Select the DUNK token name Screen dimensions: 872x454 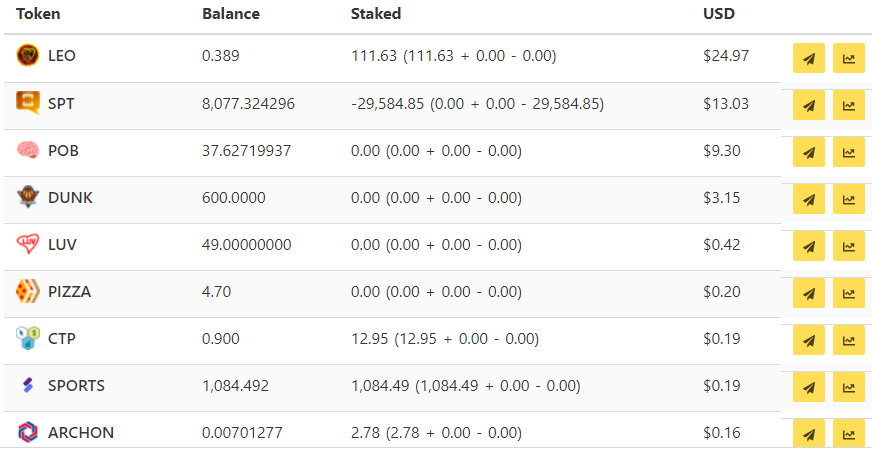point(70,198)
